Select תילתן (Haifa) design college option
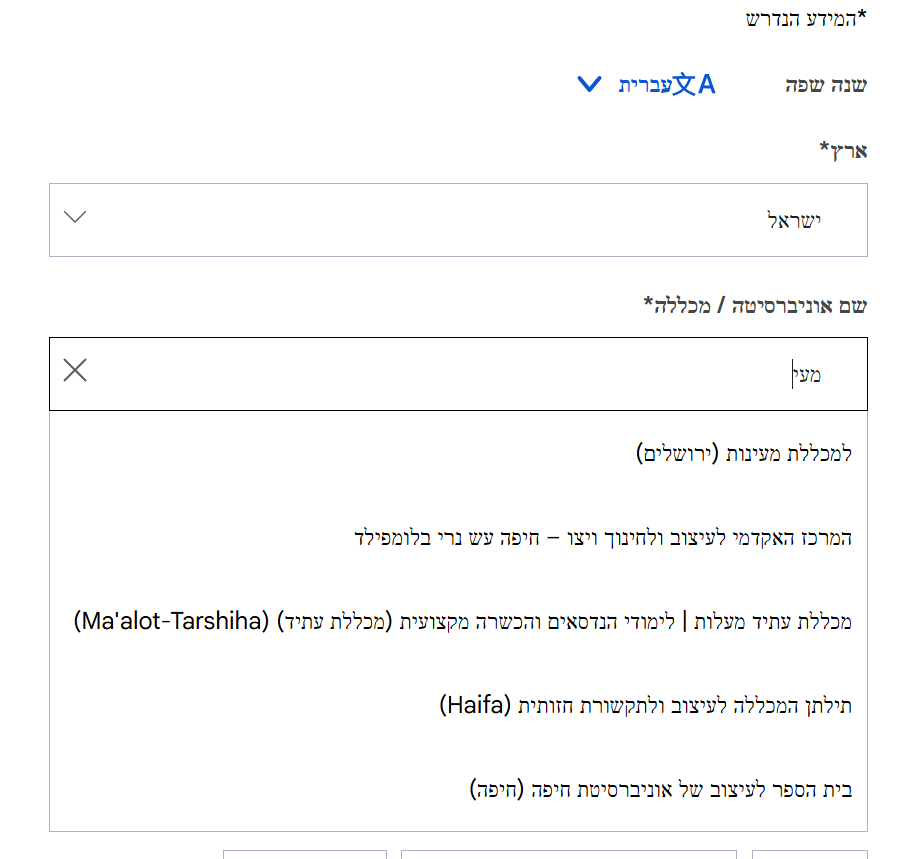 click(646, 706)
